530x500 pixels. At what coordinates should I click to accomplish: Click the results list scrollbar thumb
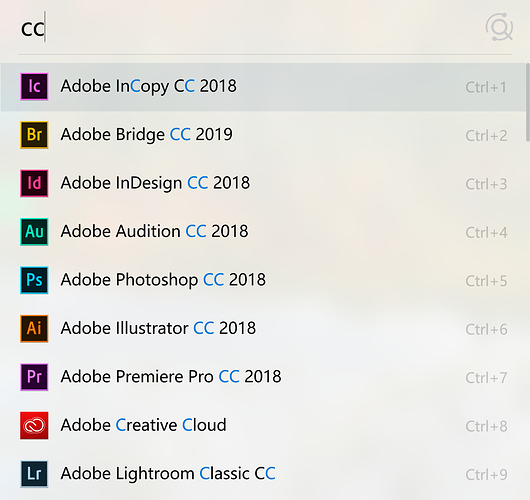[x=528, y=102]
